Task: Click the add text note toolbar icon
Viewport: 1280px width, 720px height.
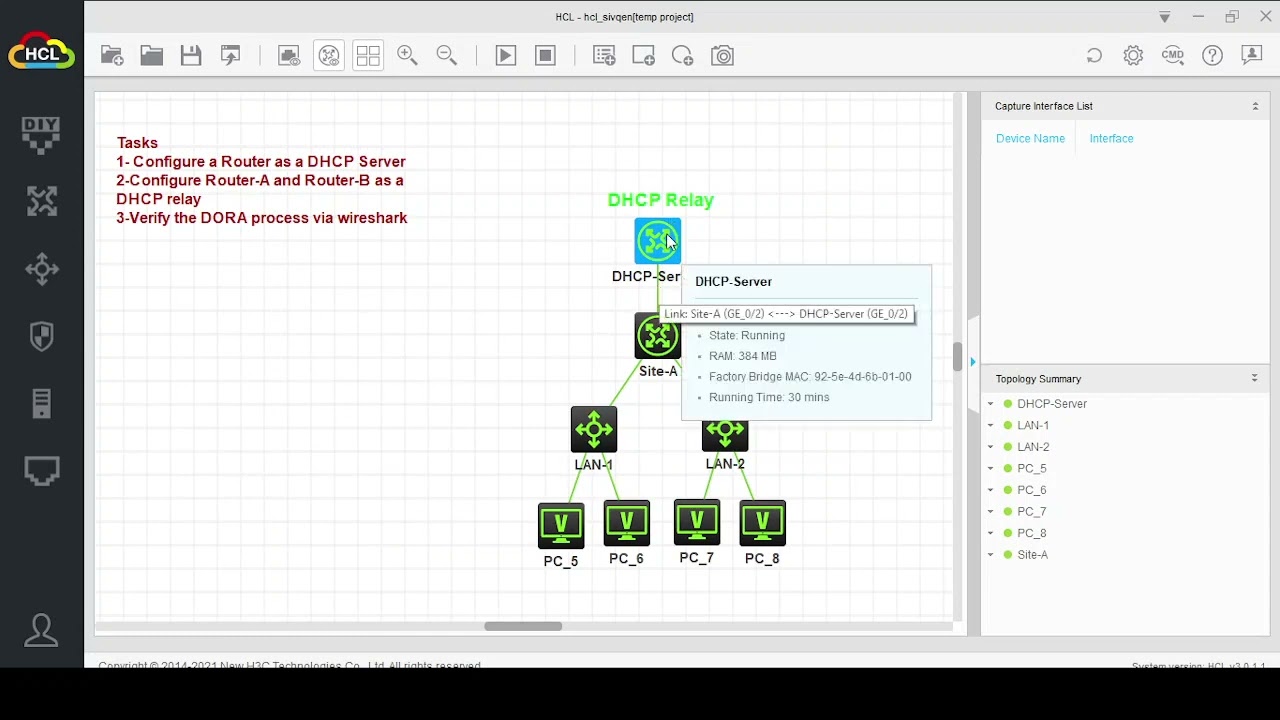Action: point(604,56)
